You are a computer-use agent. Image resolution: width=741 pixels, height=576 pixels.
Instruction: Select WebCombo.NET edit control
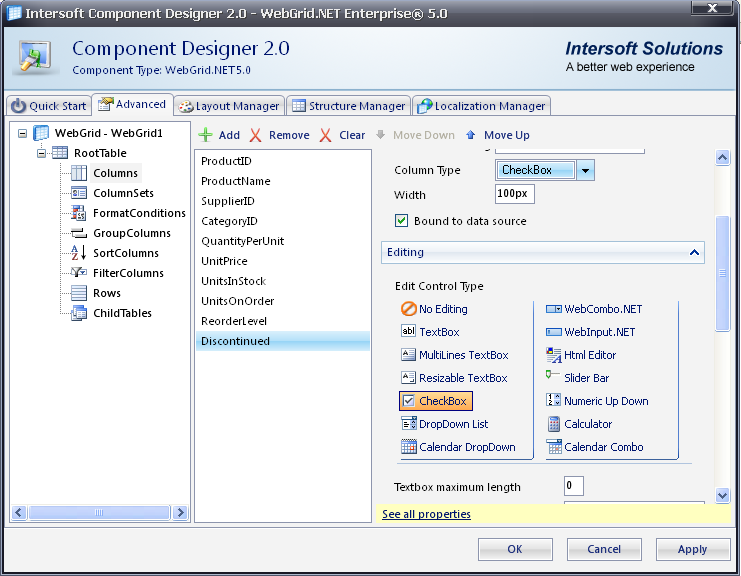pyautogui.click(x=594, y=309)
